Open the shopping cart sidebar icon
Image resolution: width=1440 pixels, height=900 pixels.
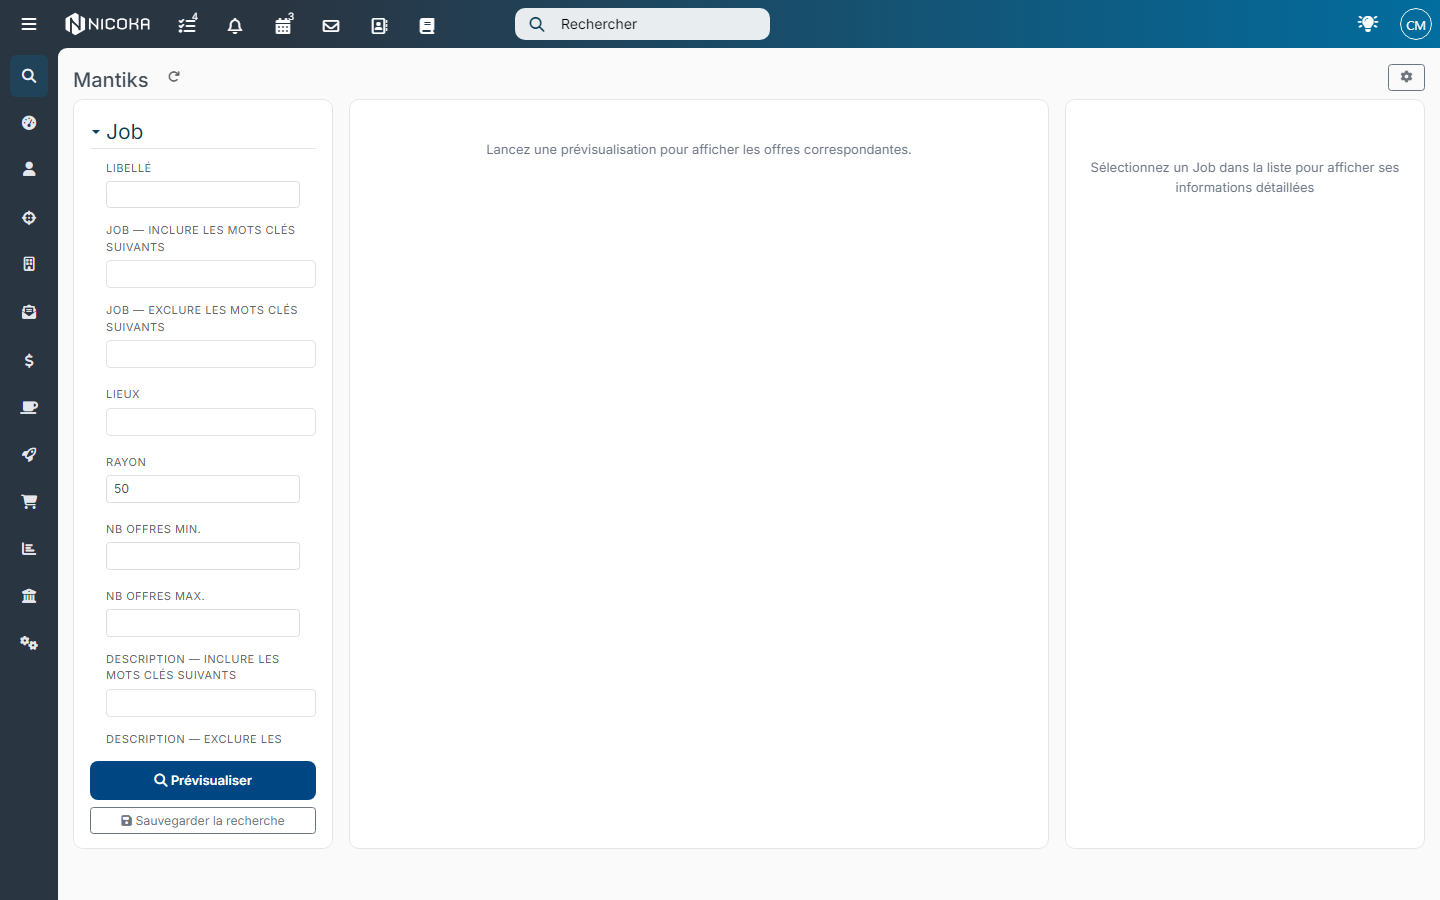tap(29, 502)
